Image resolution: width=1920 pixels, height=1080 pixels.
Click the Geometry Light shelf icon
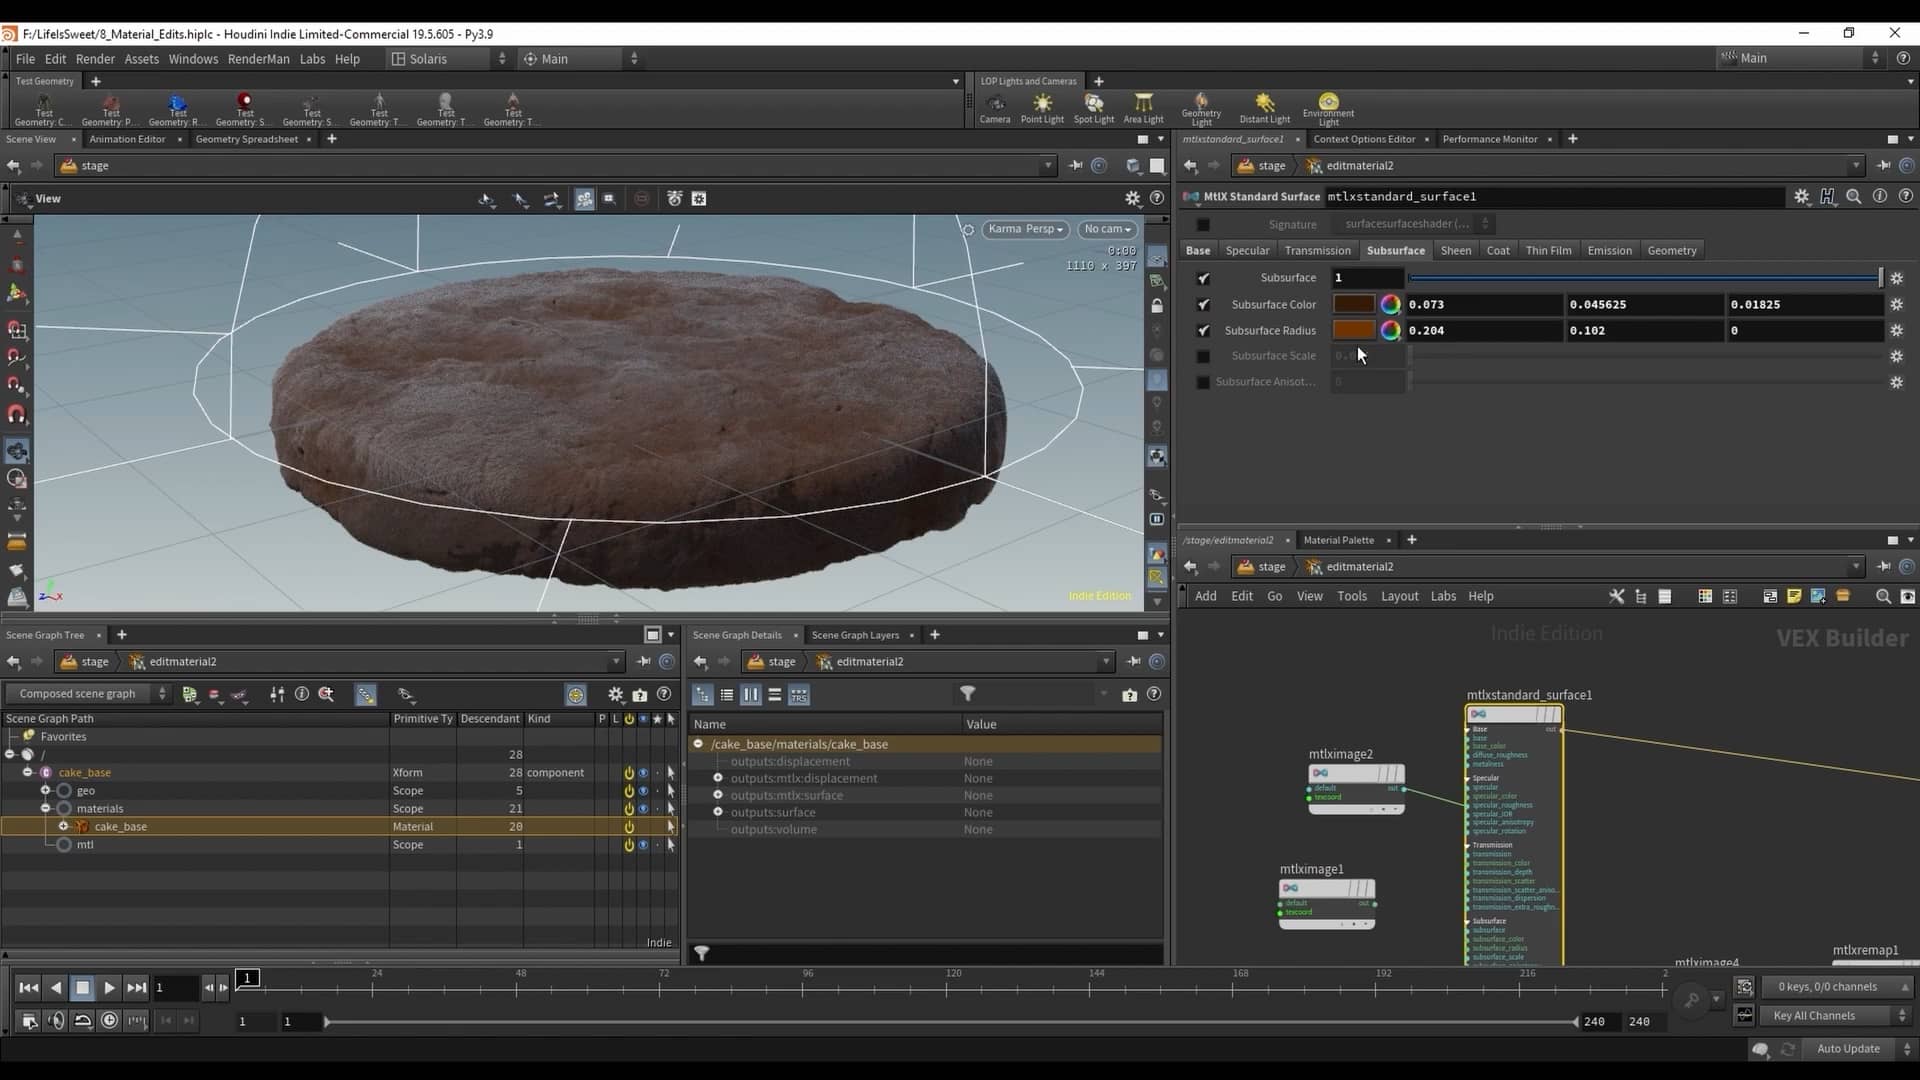[x=1200, y=107]
